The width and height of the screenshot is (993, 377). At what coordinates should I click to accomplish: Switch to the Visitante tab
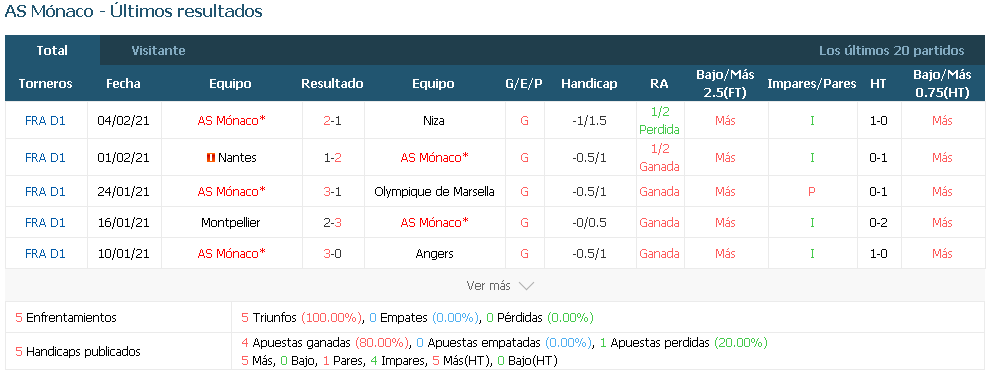[x=158, y=51]
